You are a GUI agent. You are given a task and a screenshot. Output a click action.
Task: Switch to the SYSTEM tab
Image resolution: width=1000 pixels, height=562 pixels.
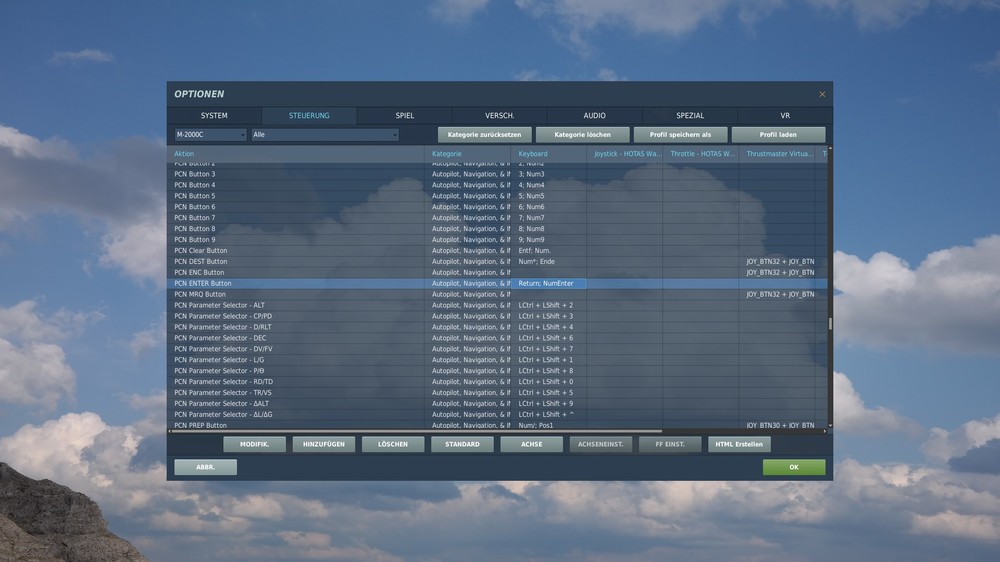214,115
